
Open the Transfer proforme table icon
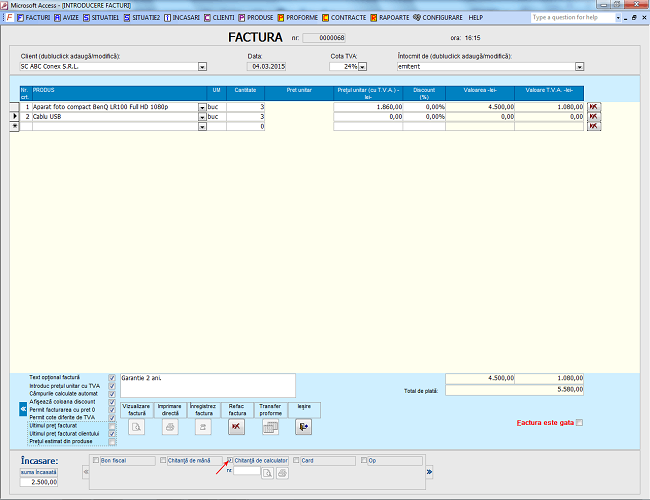270,427
